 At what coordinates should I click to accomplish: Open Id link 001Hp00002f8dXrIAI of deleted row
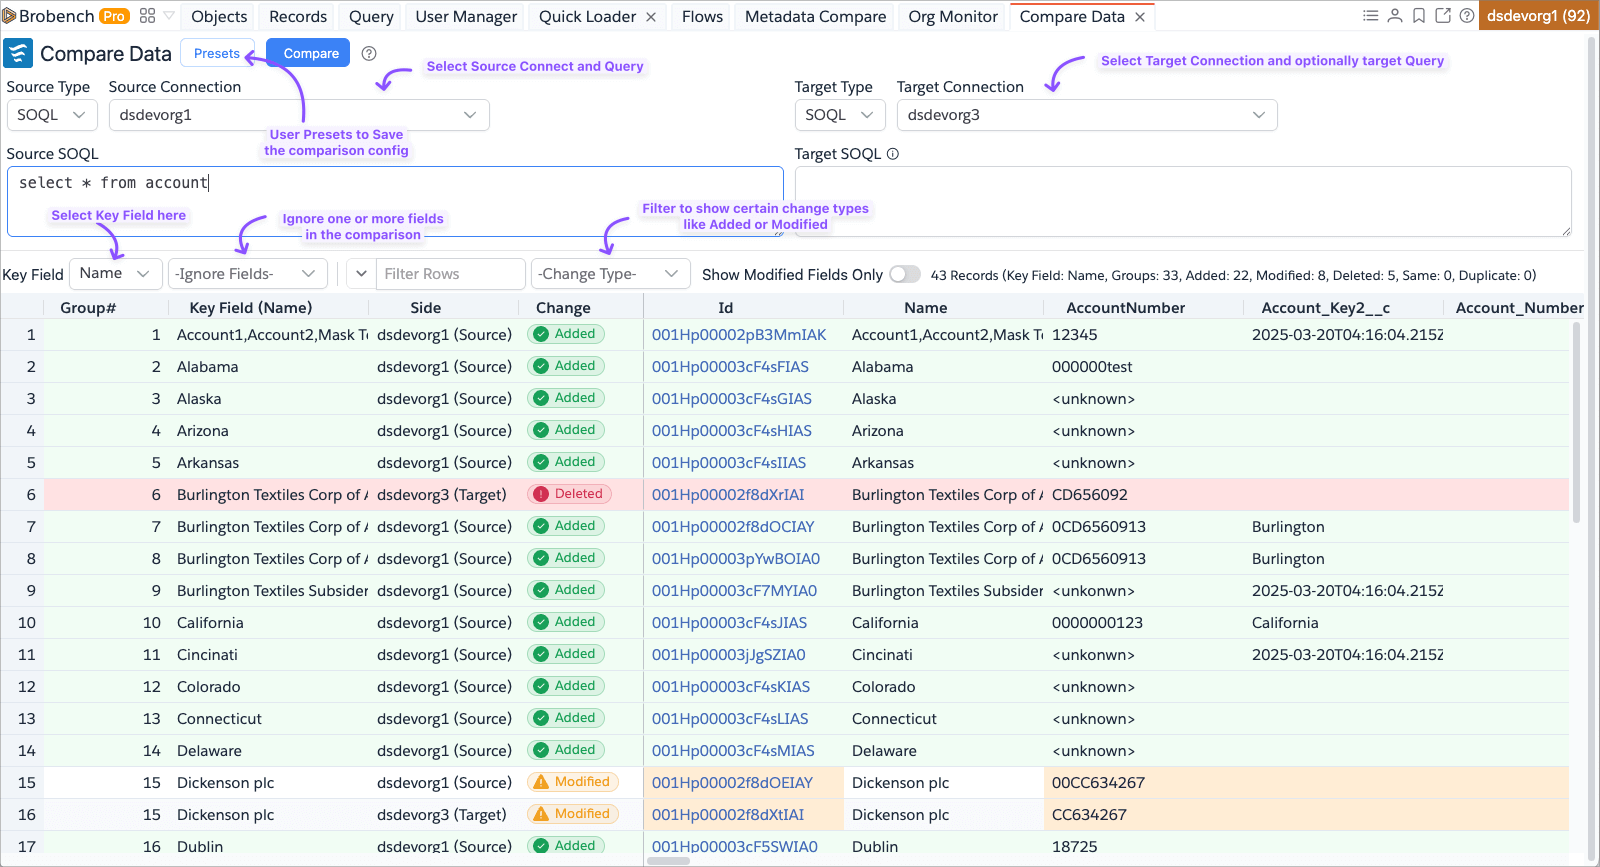coord(727,495)
